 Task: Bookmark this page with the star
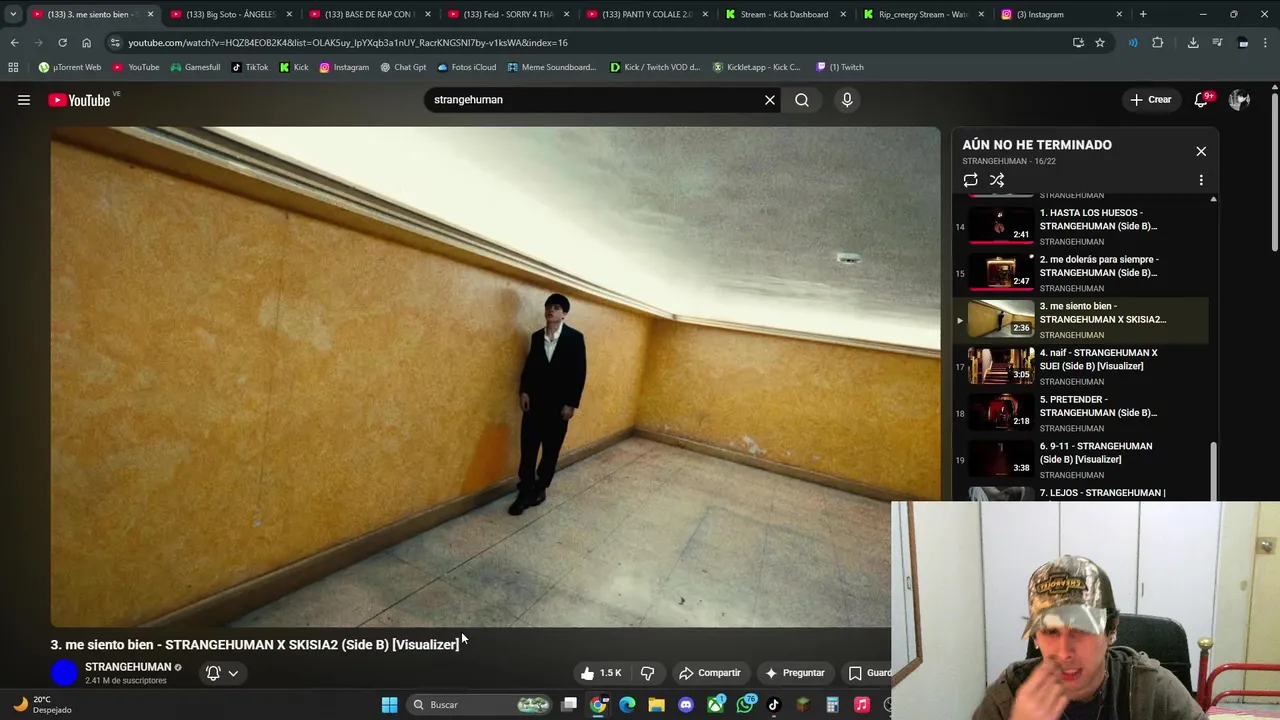1100,43
